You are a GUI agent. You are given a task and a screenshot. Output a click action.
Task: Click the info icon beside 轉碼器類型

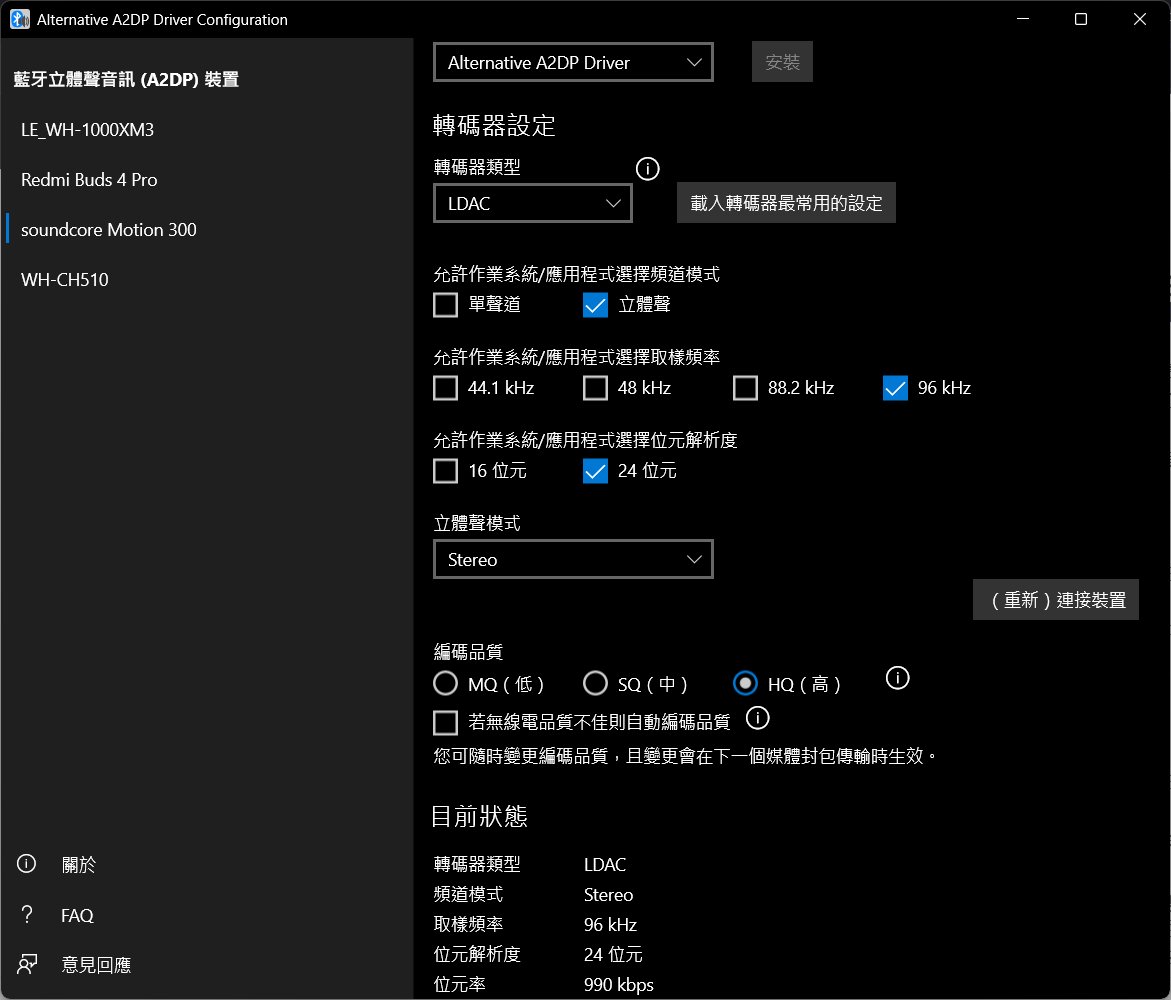[x=647, y=169]
